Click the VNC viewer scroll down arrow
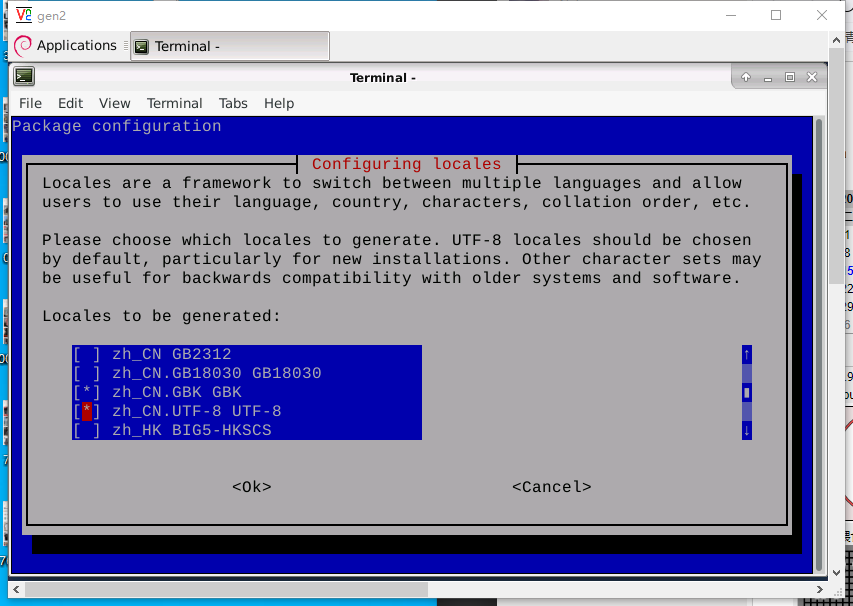The height and width of the screenshot is (606, 853). [836, 572]
